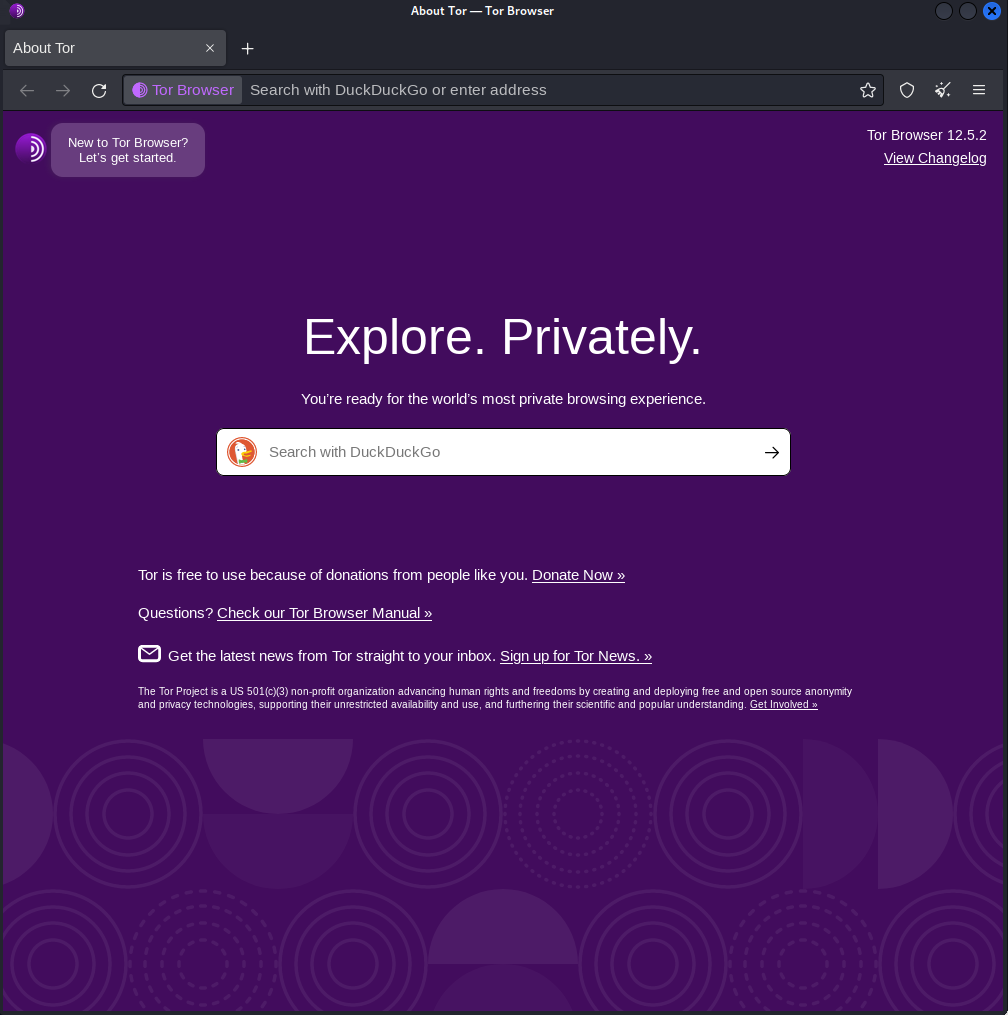
Task: Click the New Identity broom icon
Action: 941,90
